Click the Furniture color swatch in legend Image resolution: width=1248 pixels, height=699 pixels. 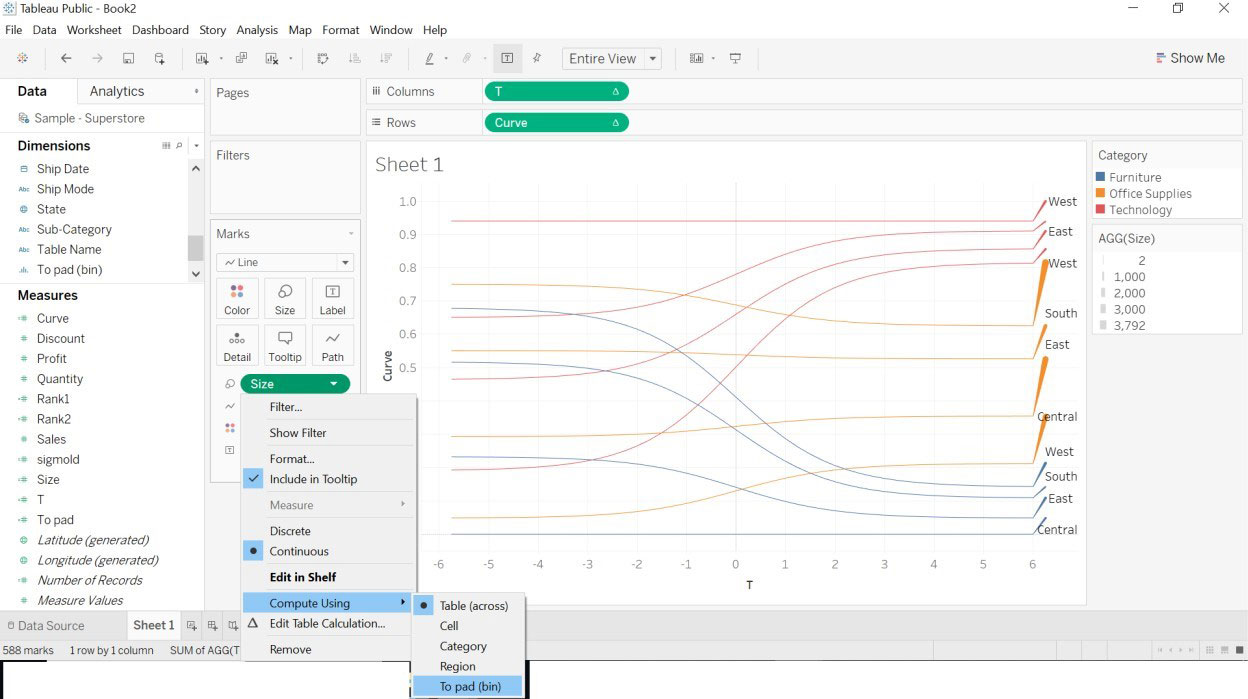(1101, 177)
